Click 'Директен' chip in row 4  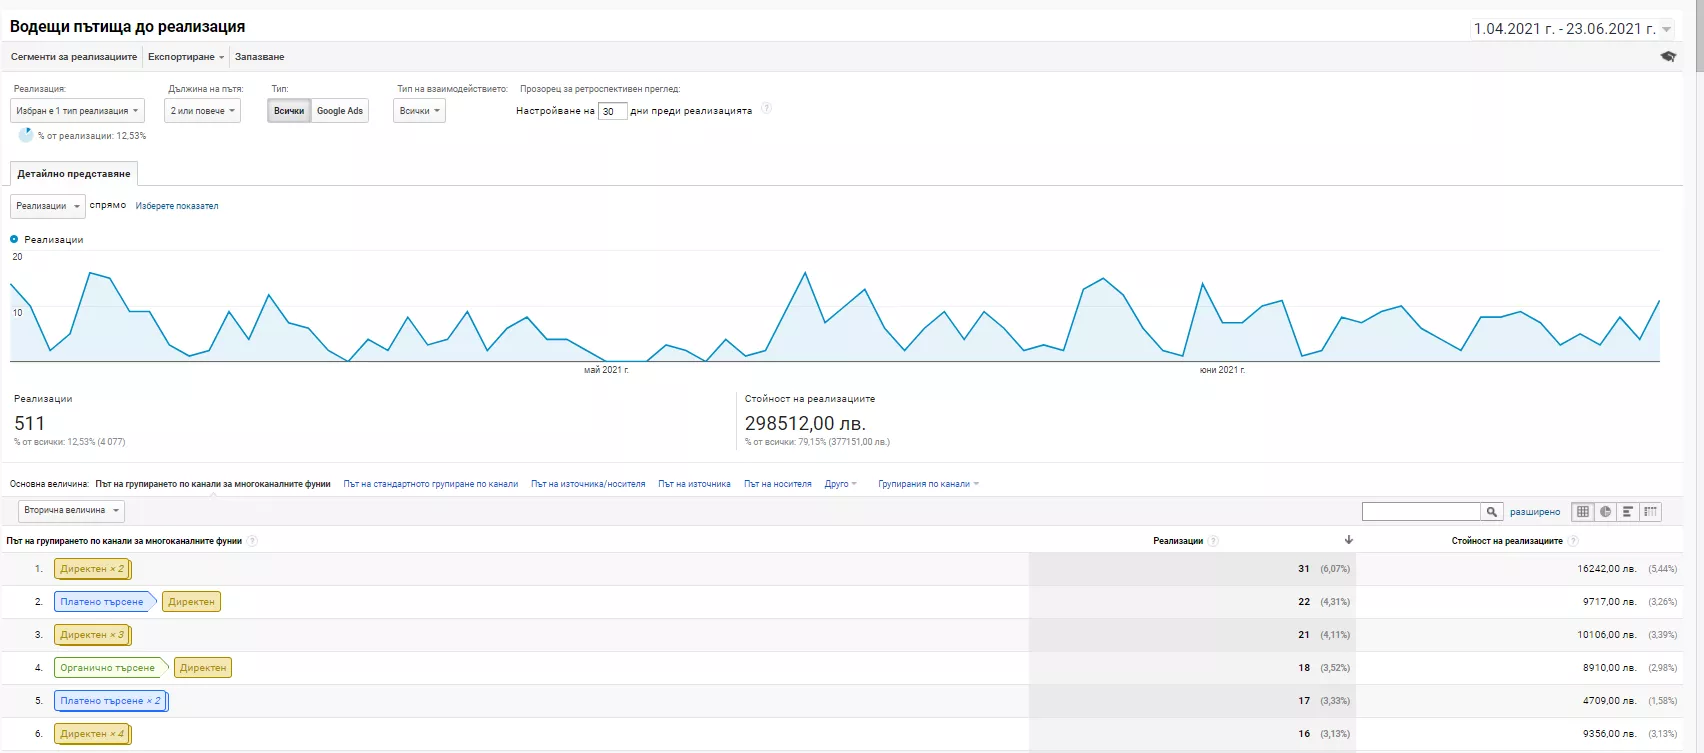tap(203, 668)
